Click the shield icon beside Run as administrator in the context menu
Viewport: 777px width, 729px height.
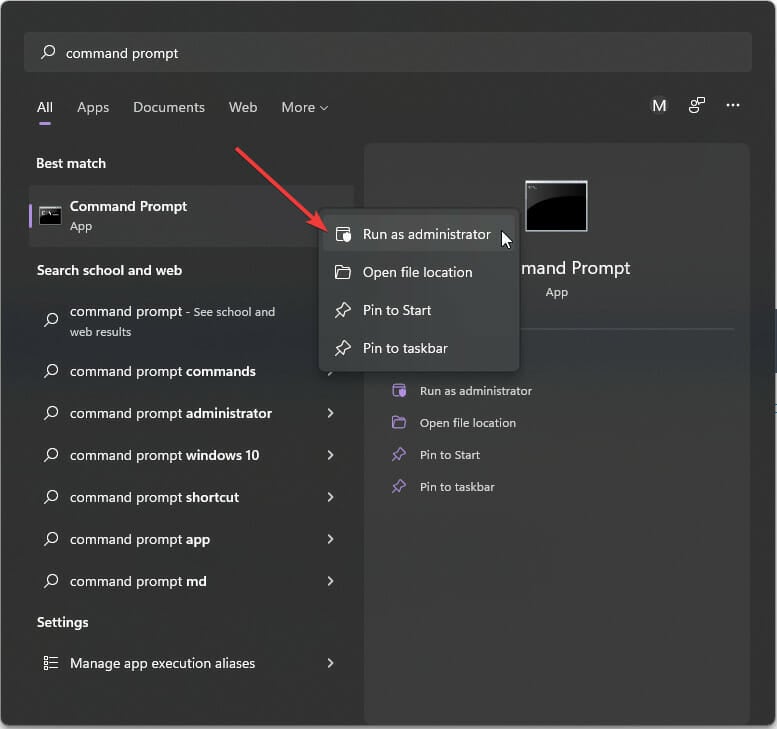pyautogui.click(x=343, y=235)
